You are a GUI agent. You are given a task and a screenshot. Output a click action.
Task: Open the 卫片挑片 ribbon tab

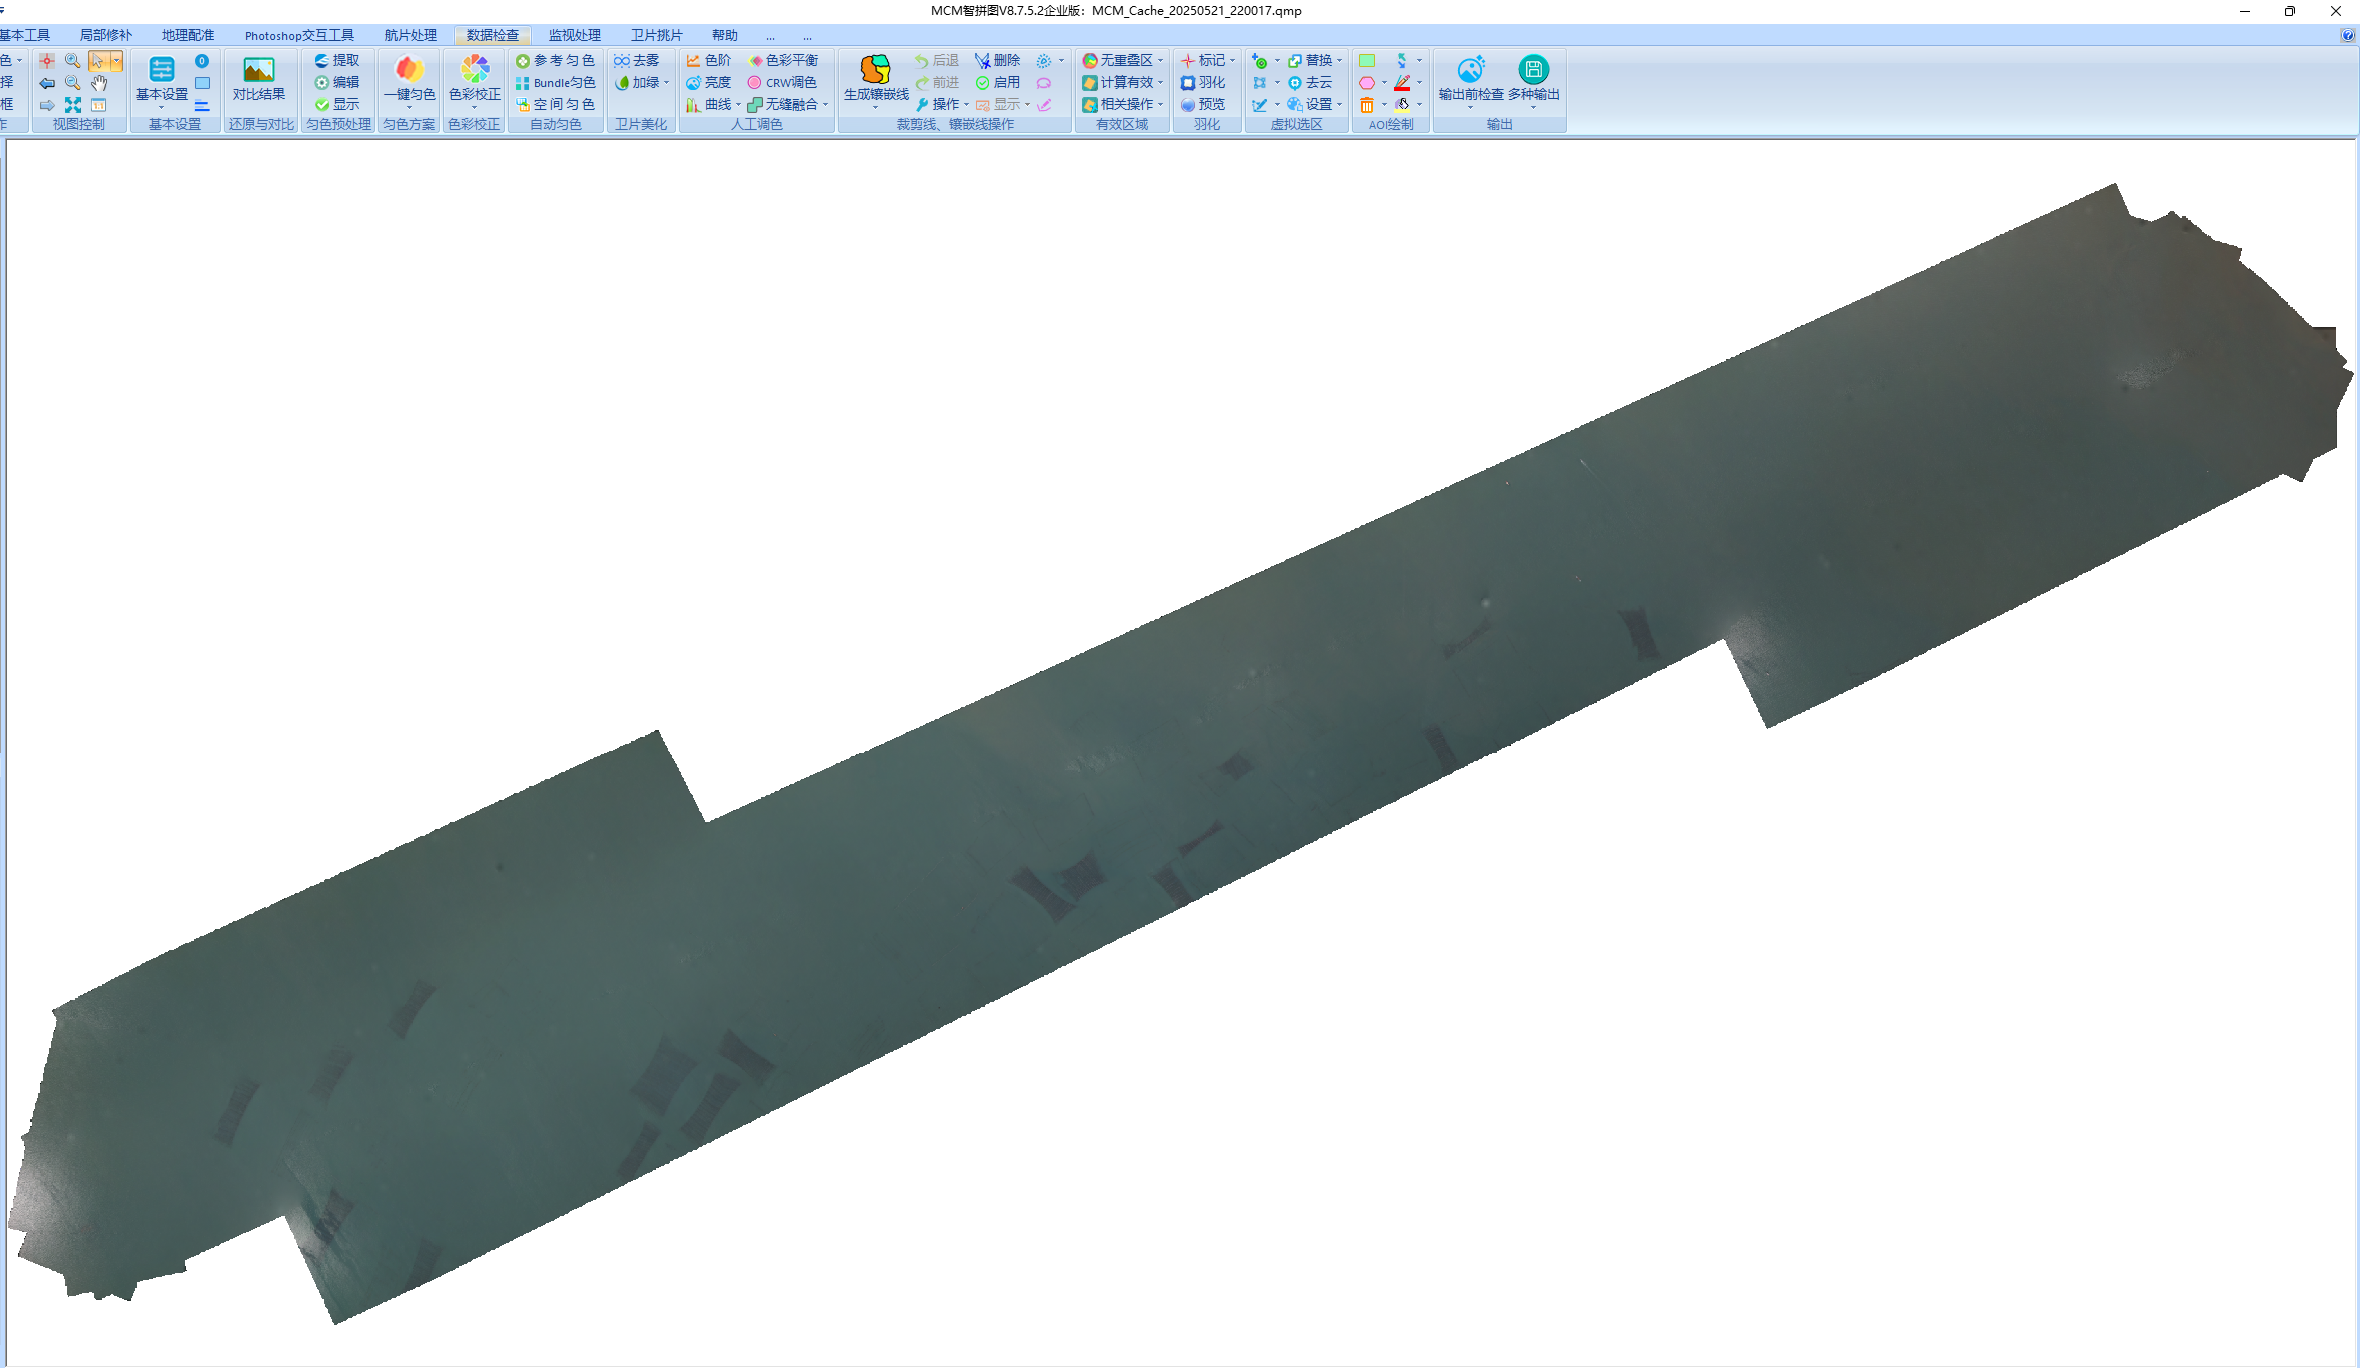[x=656, y=35]
